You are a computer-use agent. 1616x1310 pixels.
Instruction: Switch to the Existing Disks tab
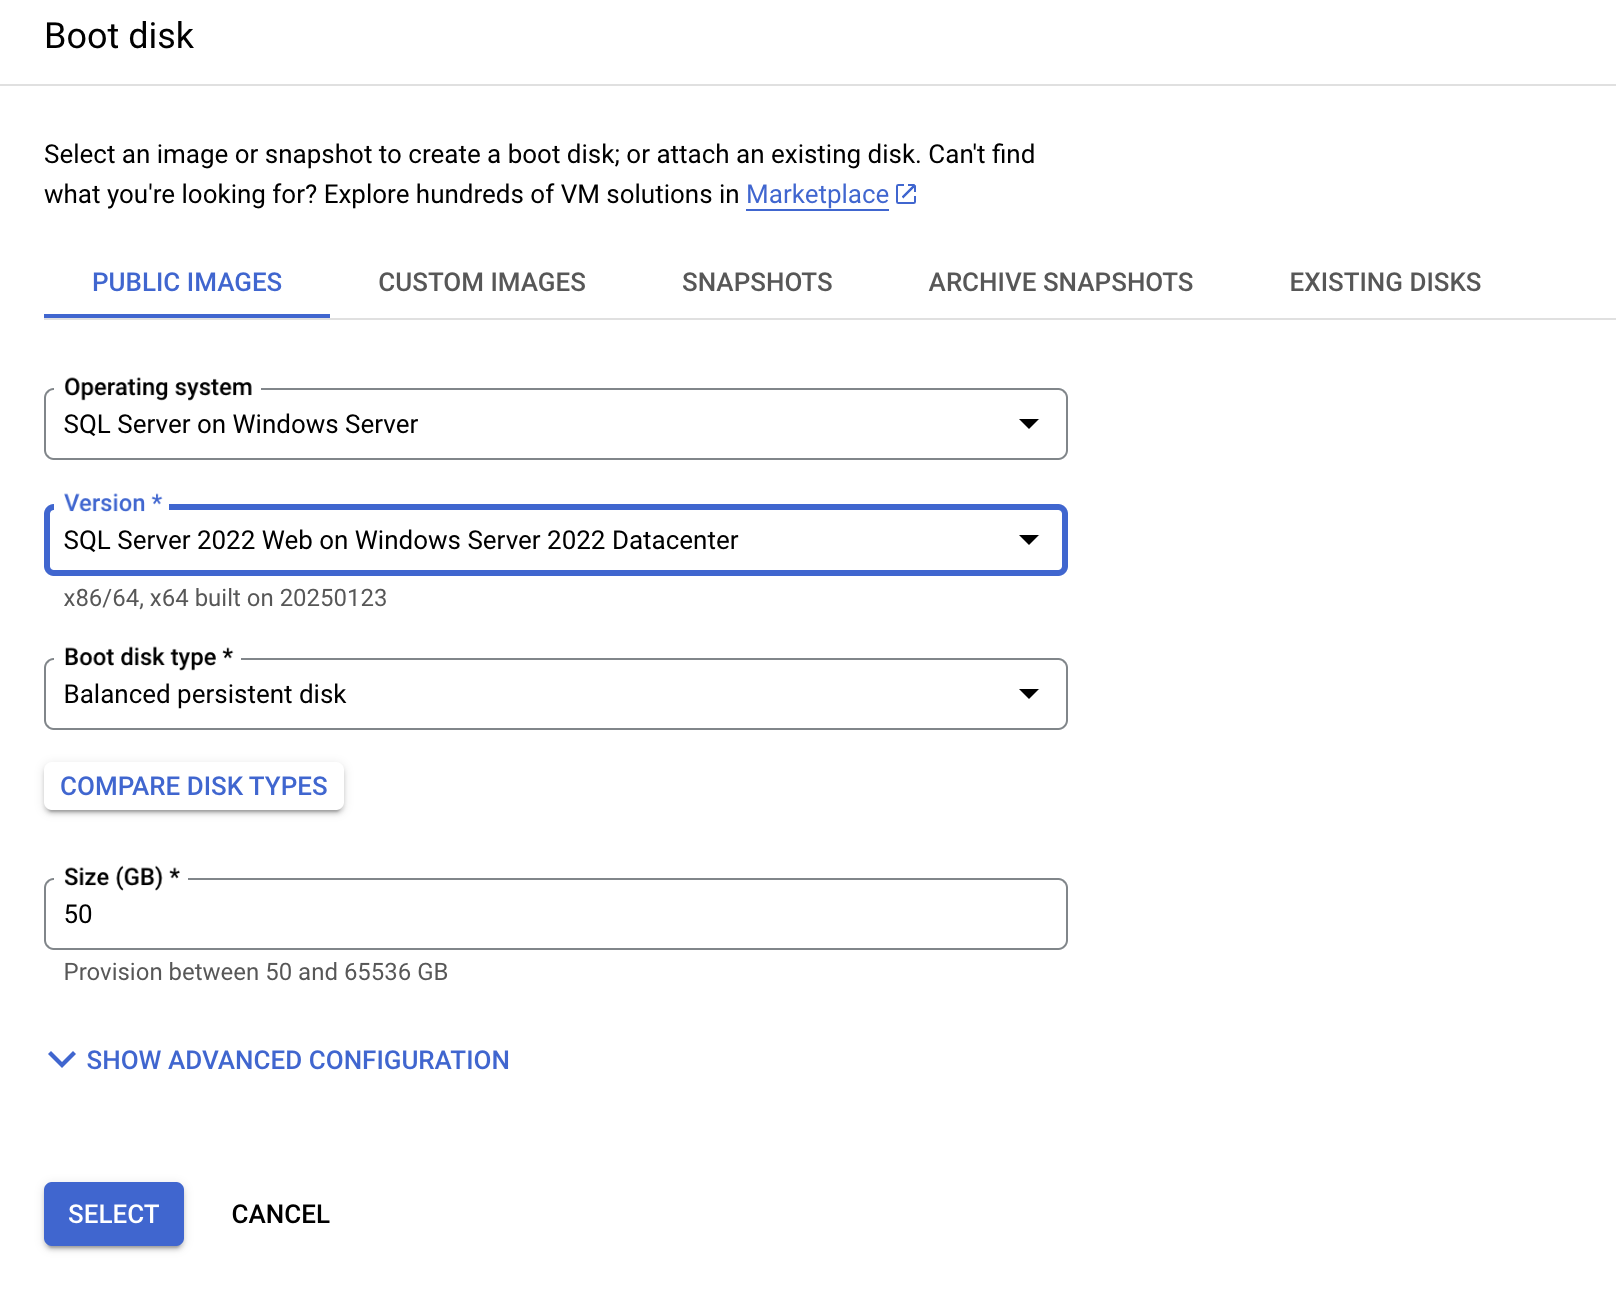(1385, 283)
